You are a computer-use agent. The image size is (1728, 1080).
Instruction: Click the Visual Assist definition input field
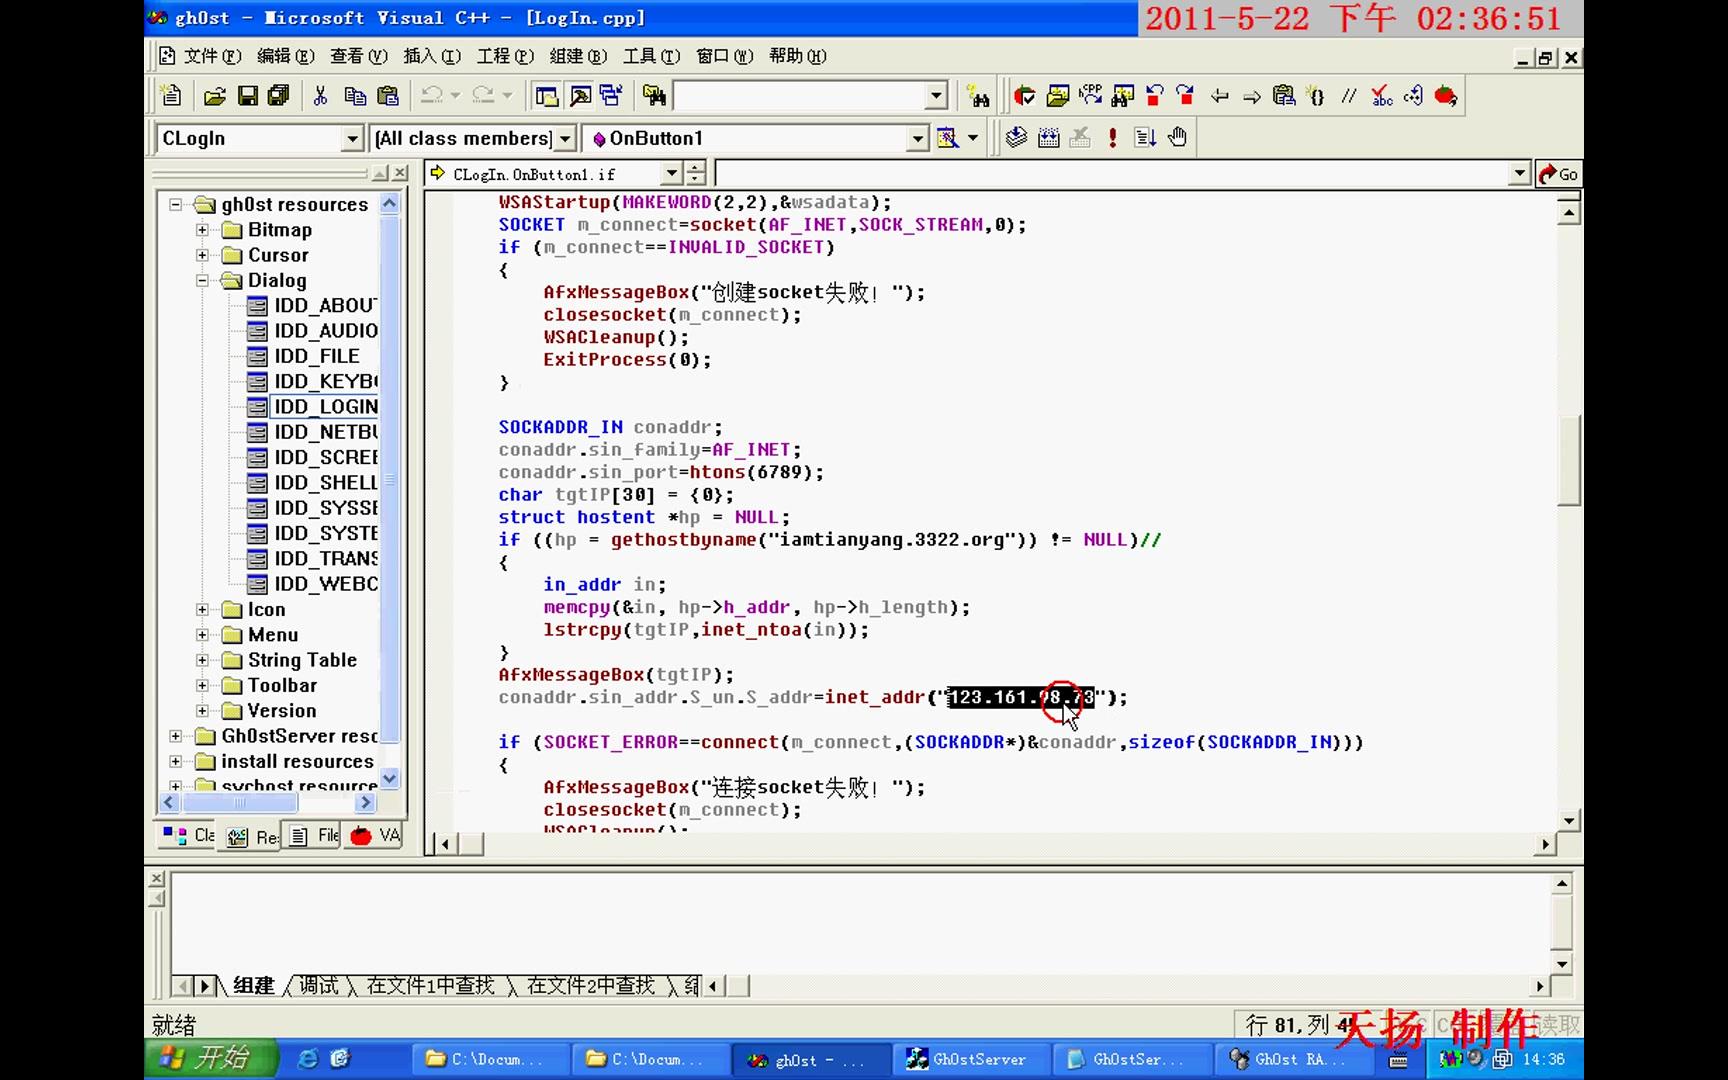pyautogui.click(x=1122, y=174)
